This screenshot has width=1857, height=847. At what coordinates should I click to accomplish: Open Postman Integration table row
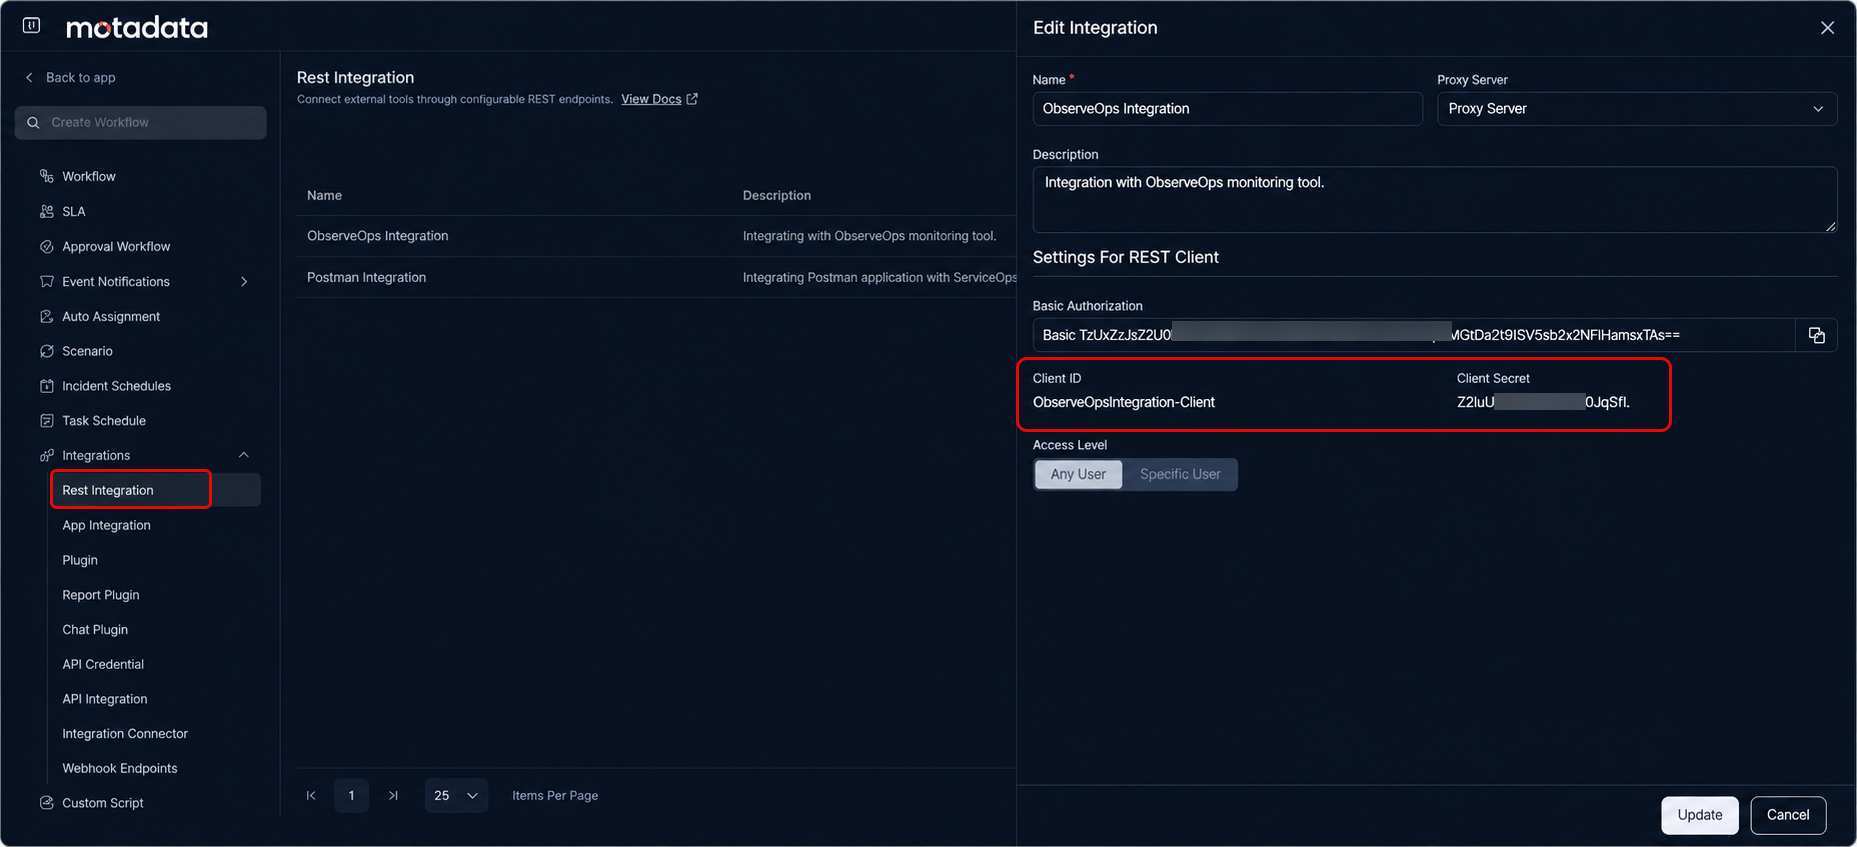tap(657, 277)
